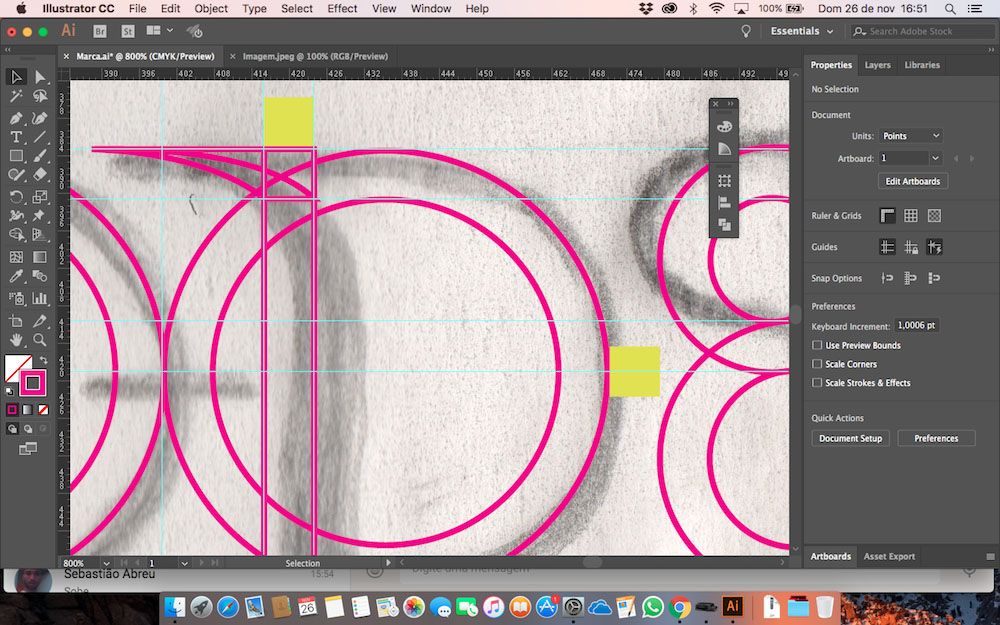Toggle the transparency grid icon
This screenshot has height=625, width=1000.
(934, 216)
